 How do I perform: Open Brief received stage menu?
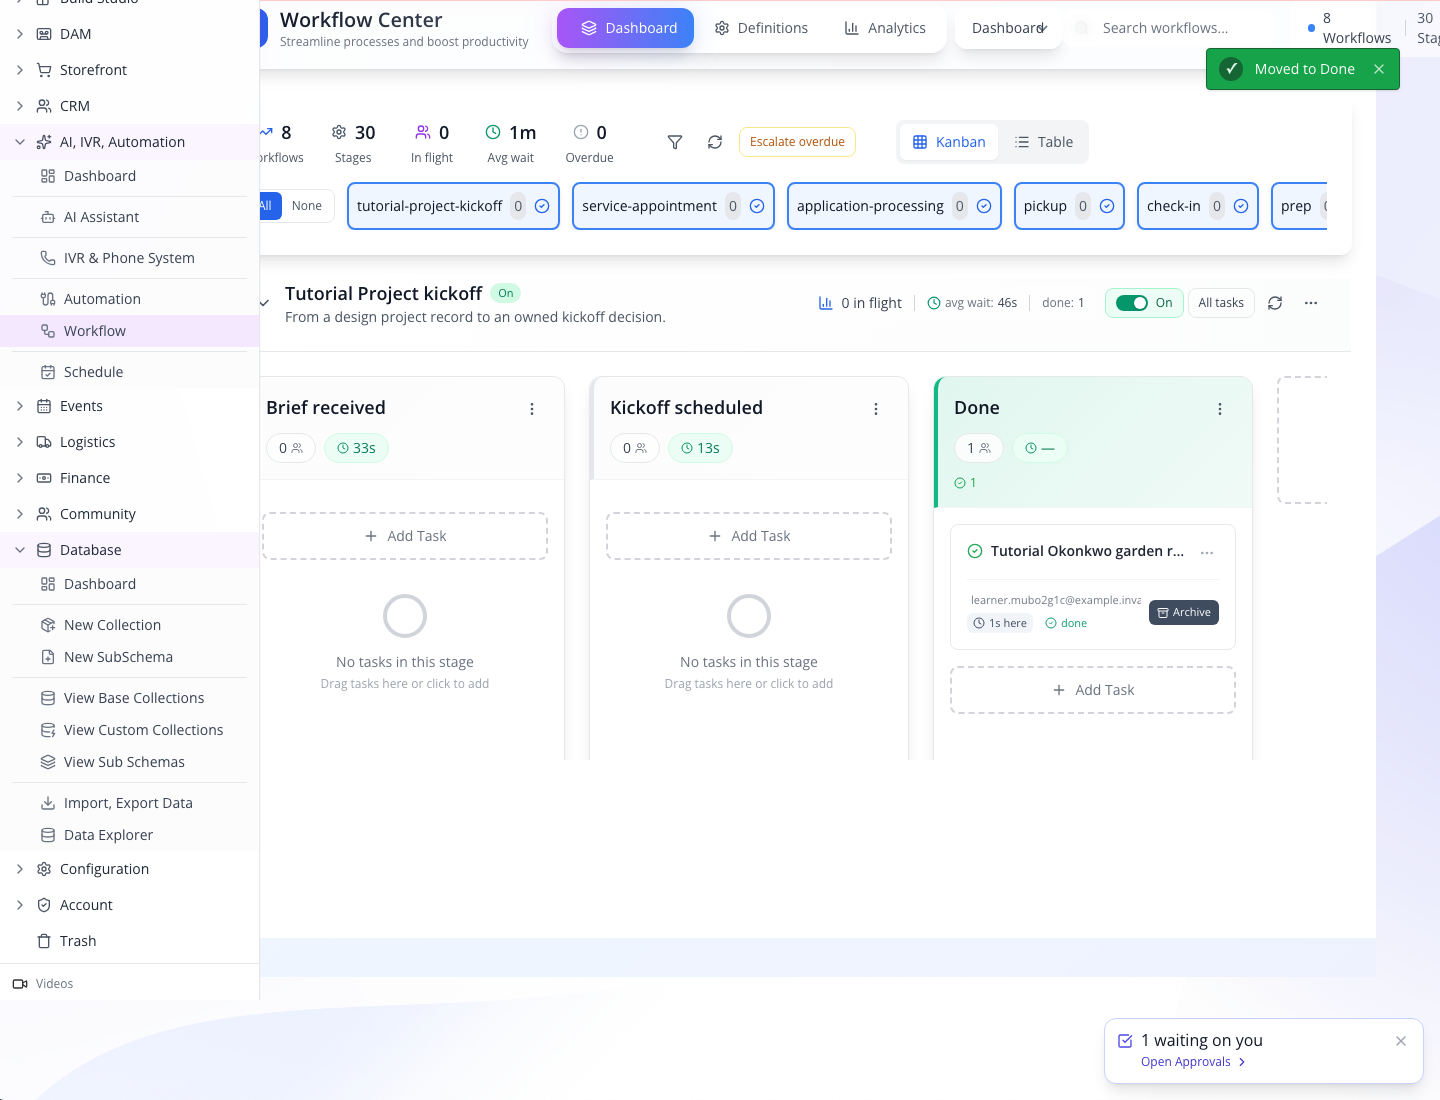[x=532, y=409]
